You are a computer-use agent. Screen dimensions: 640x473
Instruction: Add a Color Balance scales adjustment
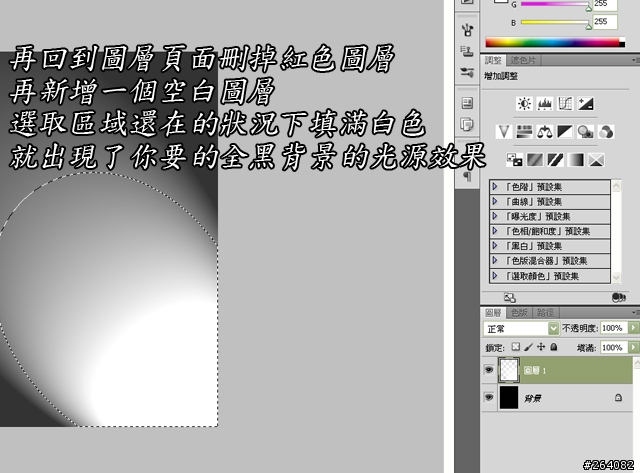(545, 131)
